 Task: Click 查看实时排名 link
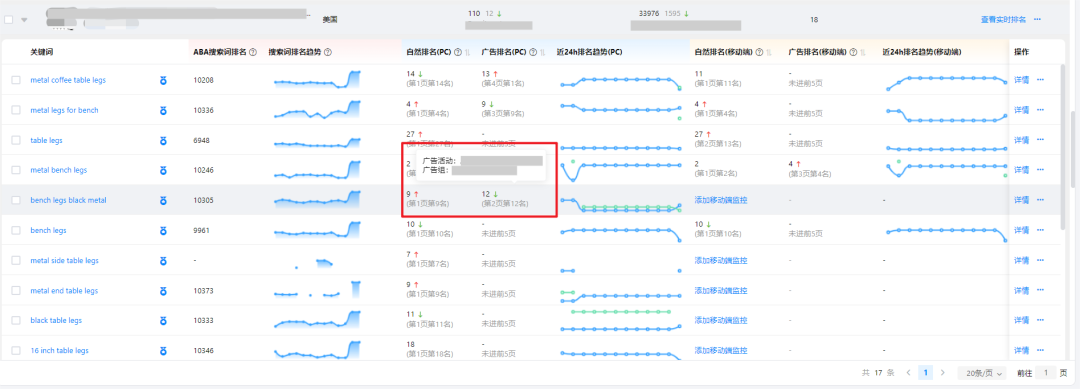1003,20
